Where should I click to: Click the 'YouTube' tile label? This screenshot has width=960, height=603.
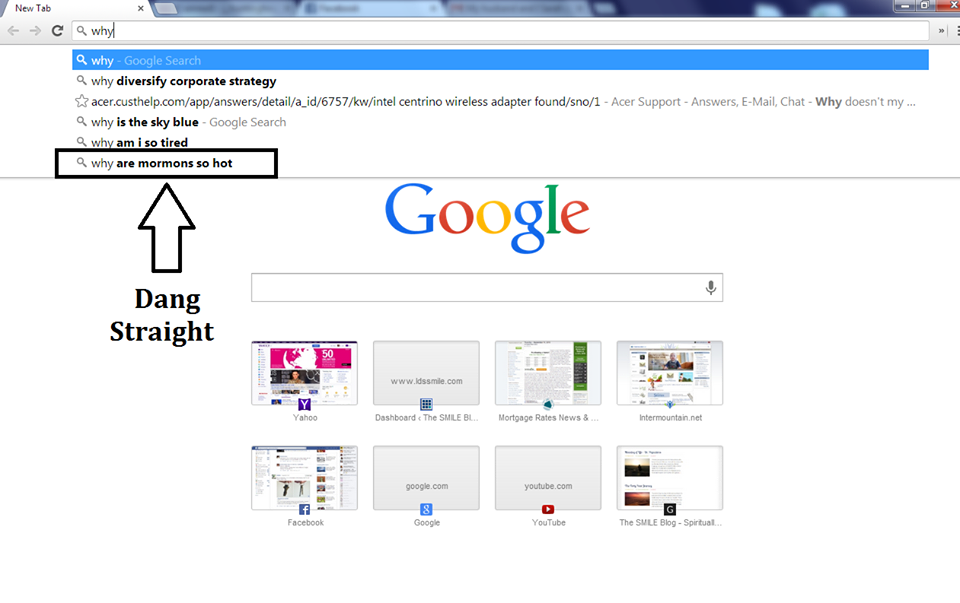click(x=549, y=522)
